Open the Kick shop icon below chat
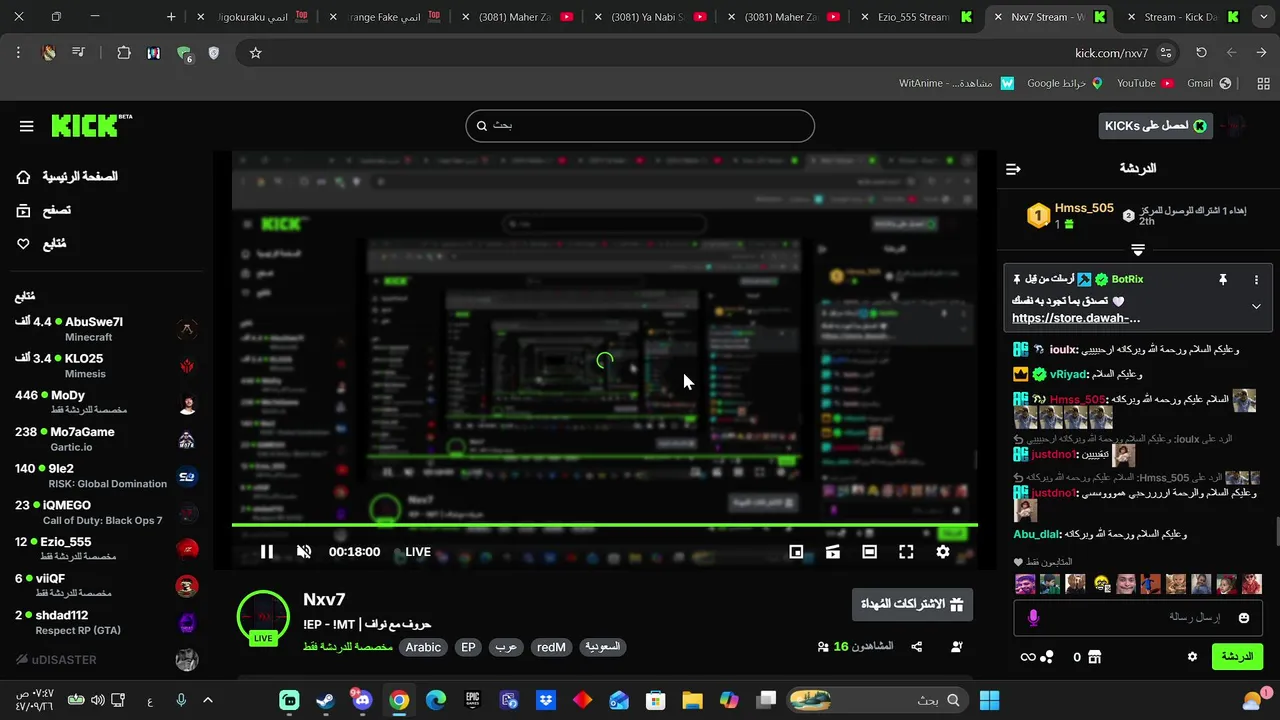This screenshot has width=1280, height=720. click(x=1094, y=657)
